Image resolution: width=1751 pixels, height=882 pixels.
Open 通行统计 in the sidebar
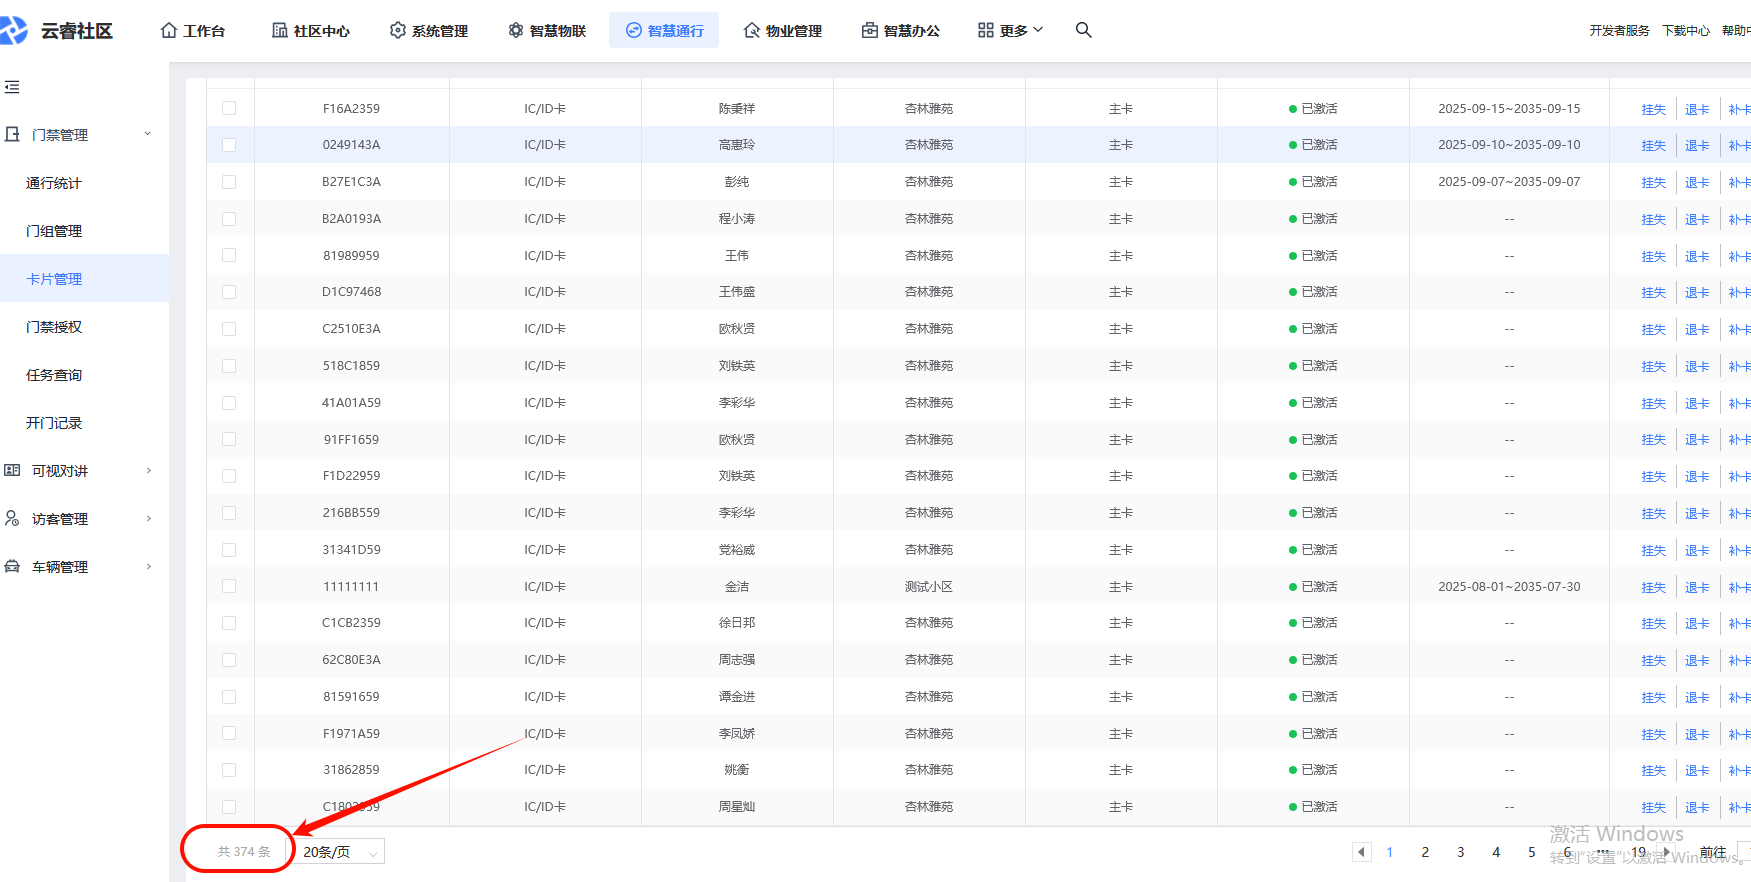pos(54,183)
